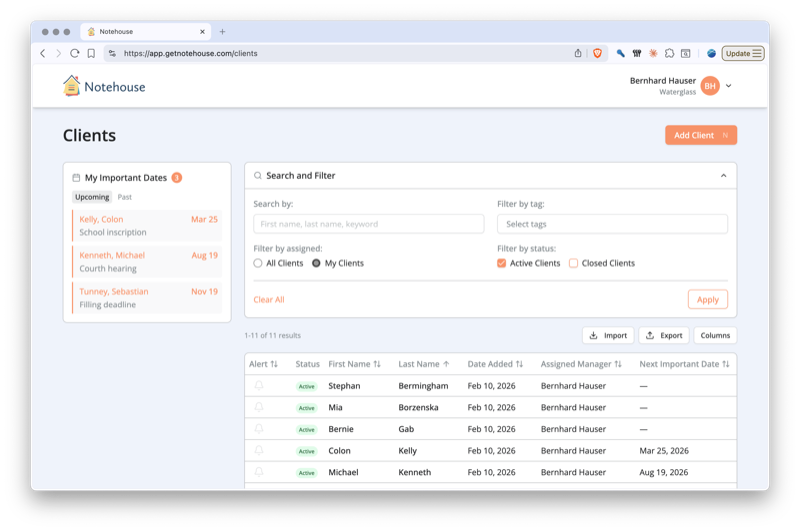Click the alert bell for Mia Borzenska
Image resolution: width=800 pixels, height=531 pixels.
point(259,407)
